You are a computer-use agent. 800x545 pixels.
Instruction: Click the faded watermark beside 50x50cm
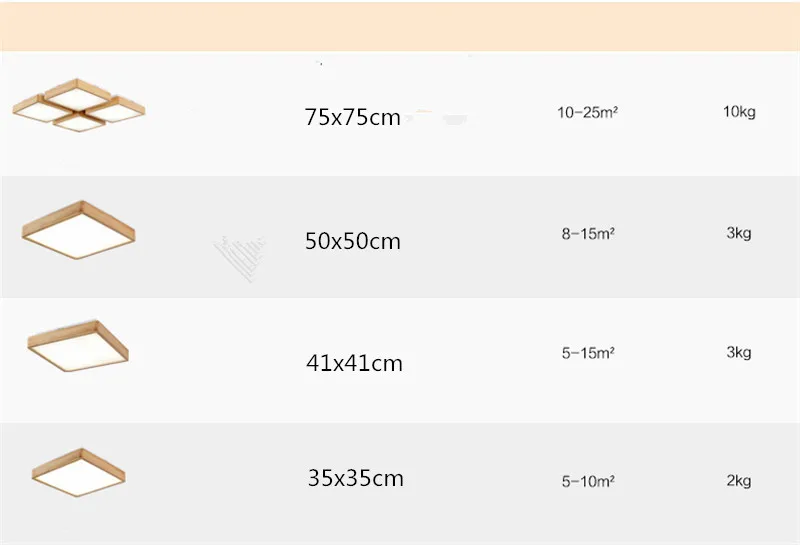239,258
